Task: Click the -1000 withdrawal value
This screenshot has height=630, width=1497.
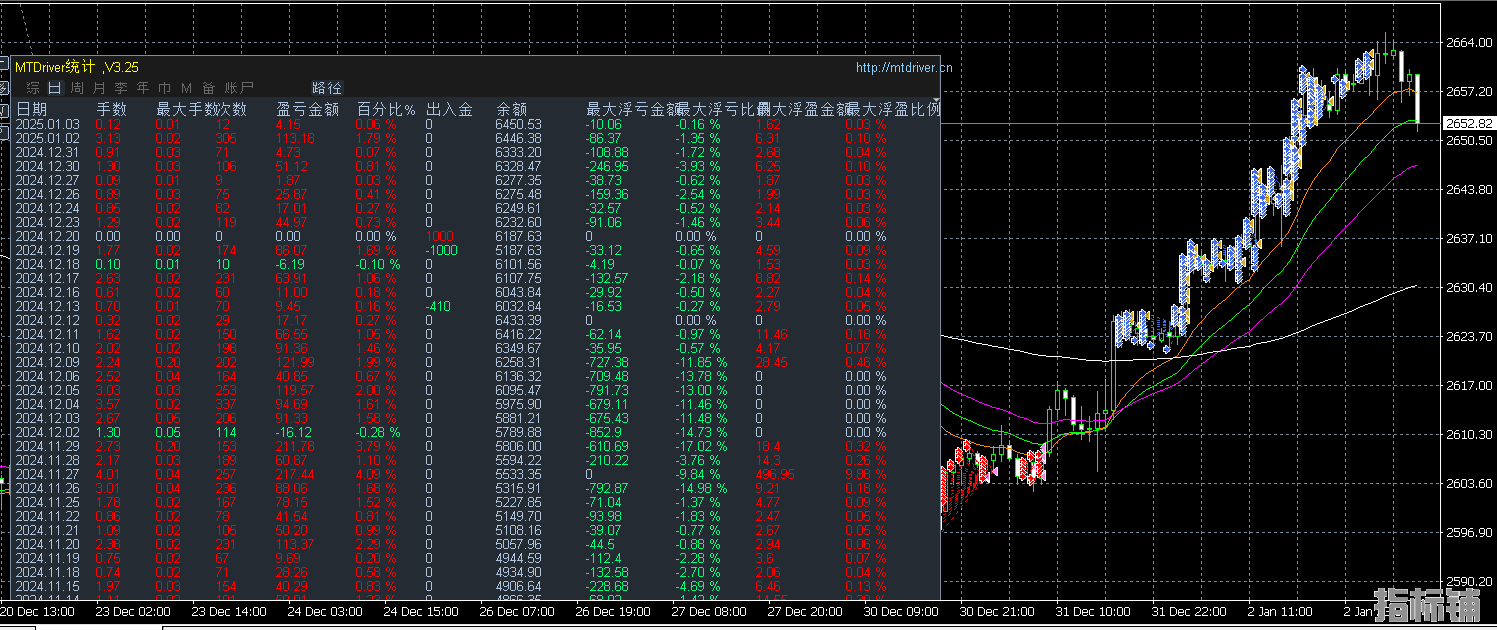Action: pyautogui.click(x=441, y=250)
